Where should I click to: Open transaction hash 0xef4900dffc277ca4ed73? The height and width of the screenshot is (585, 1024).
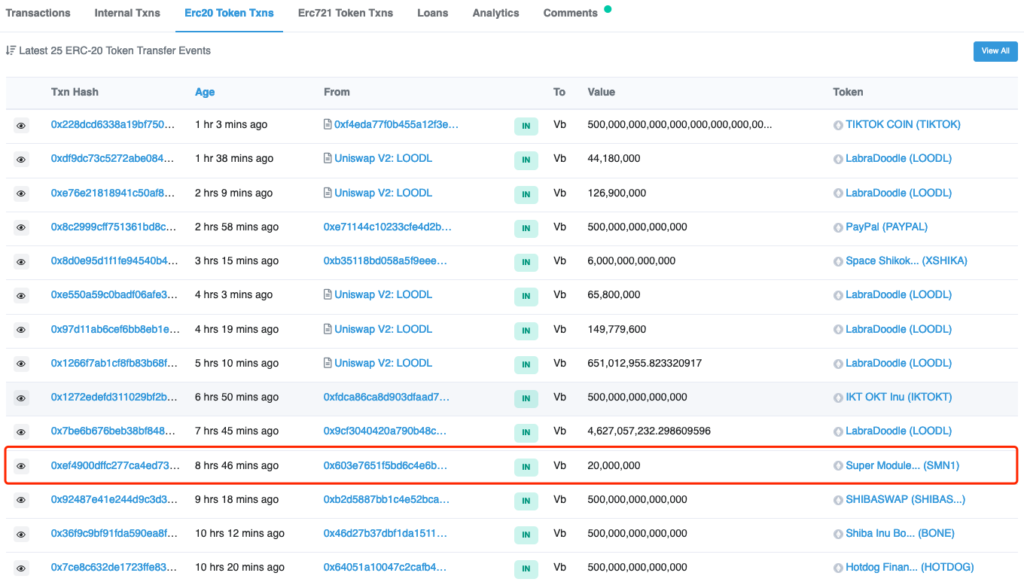tap(116, 466)
